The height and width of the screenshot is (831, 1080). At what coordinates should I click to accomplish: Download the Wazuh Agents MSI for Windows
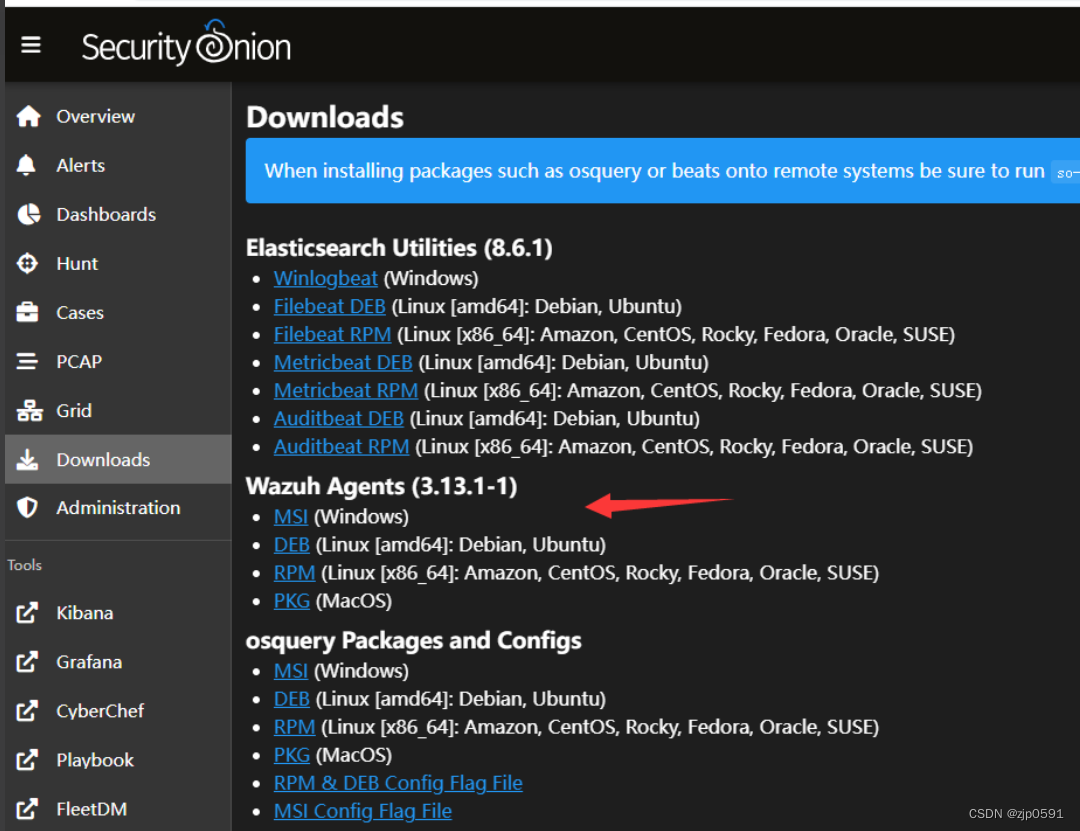(x=291, y=516)
